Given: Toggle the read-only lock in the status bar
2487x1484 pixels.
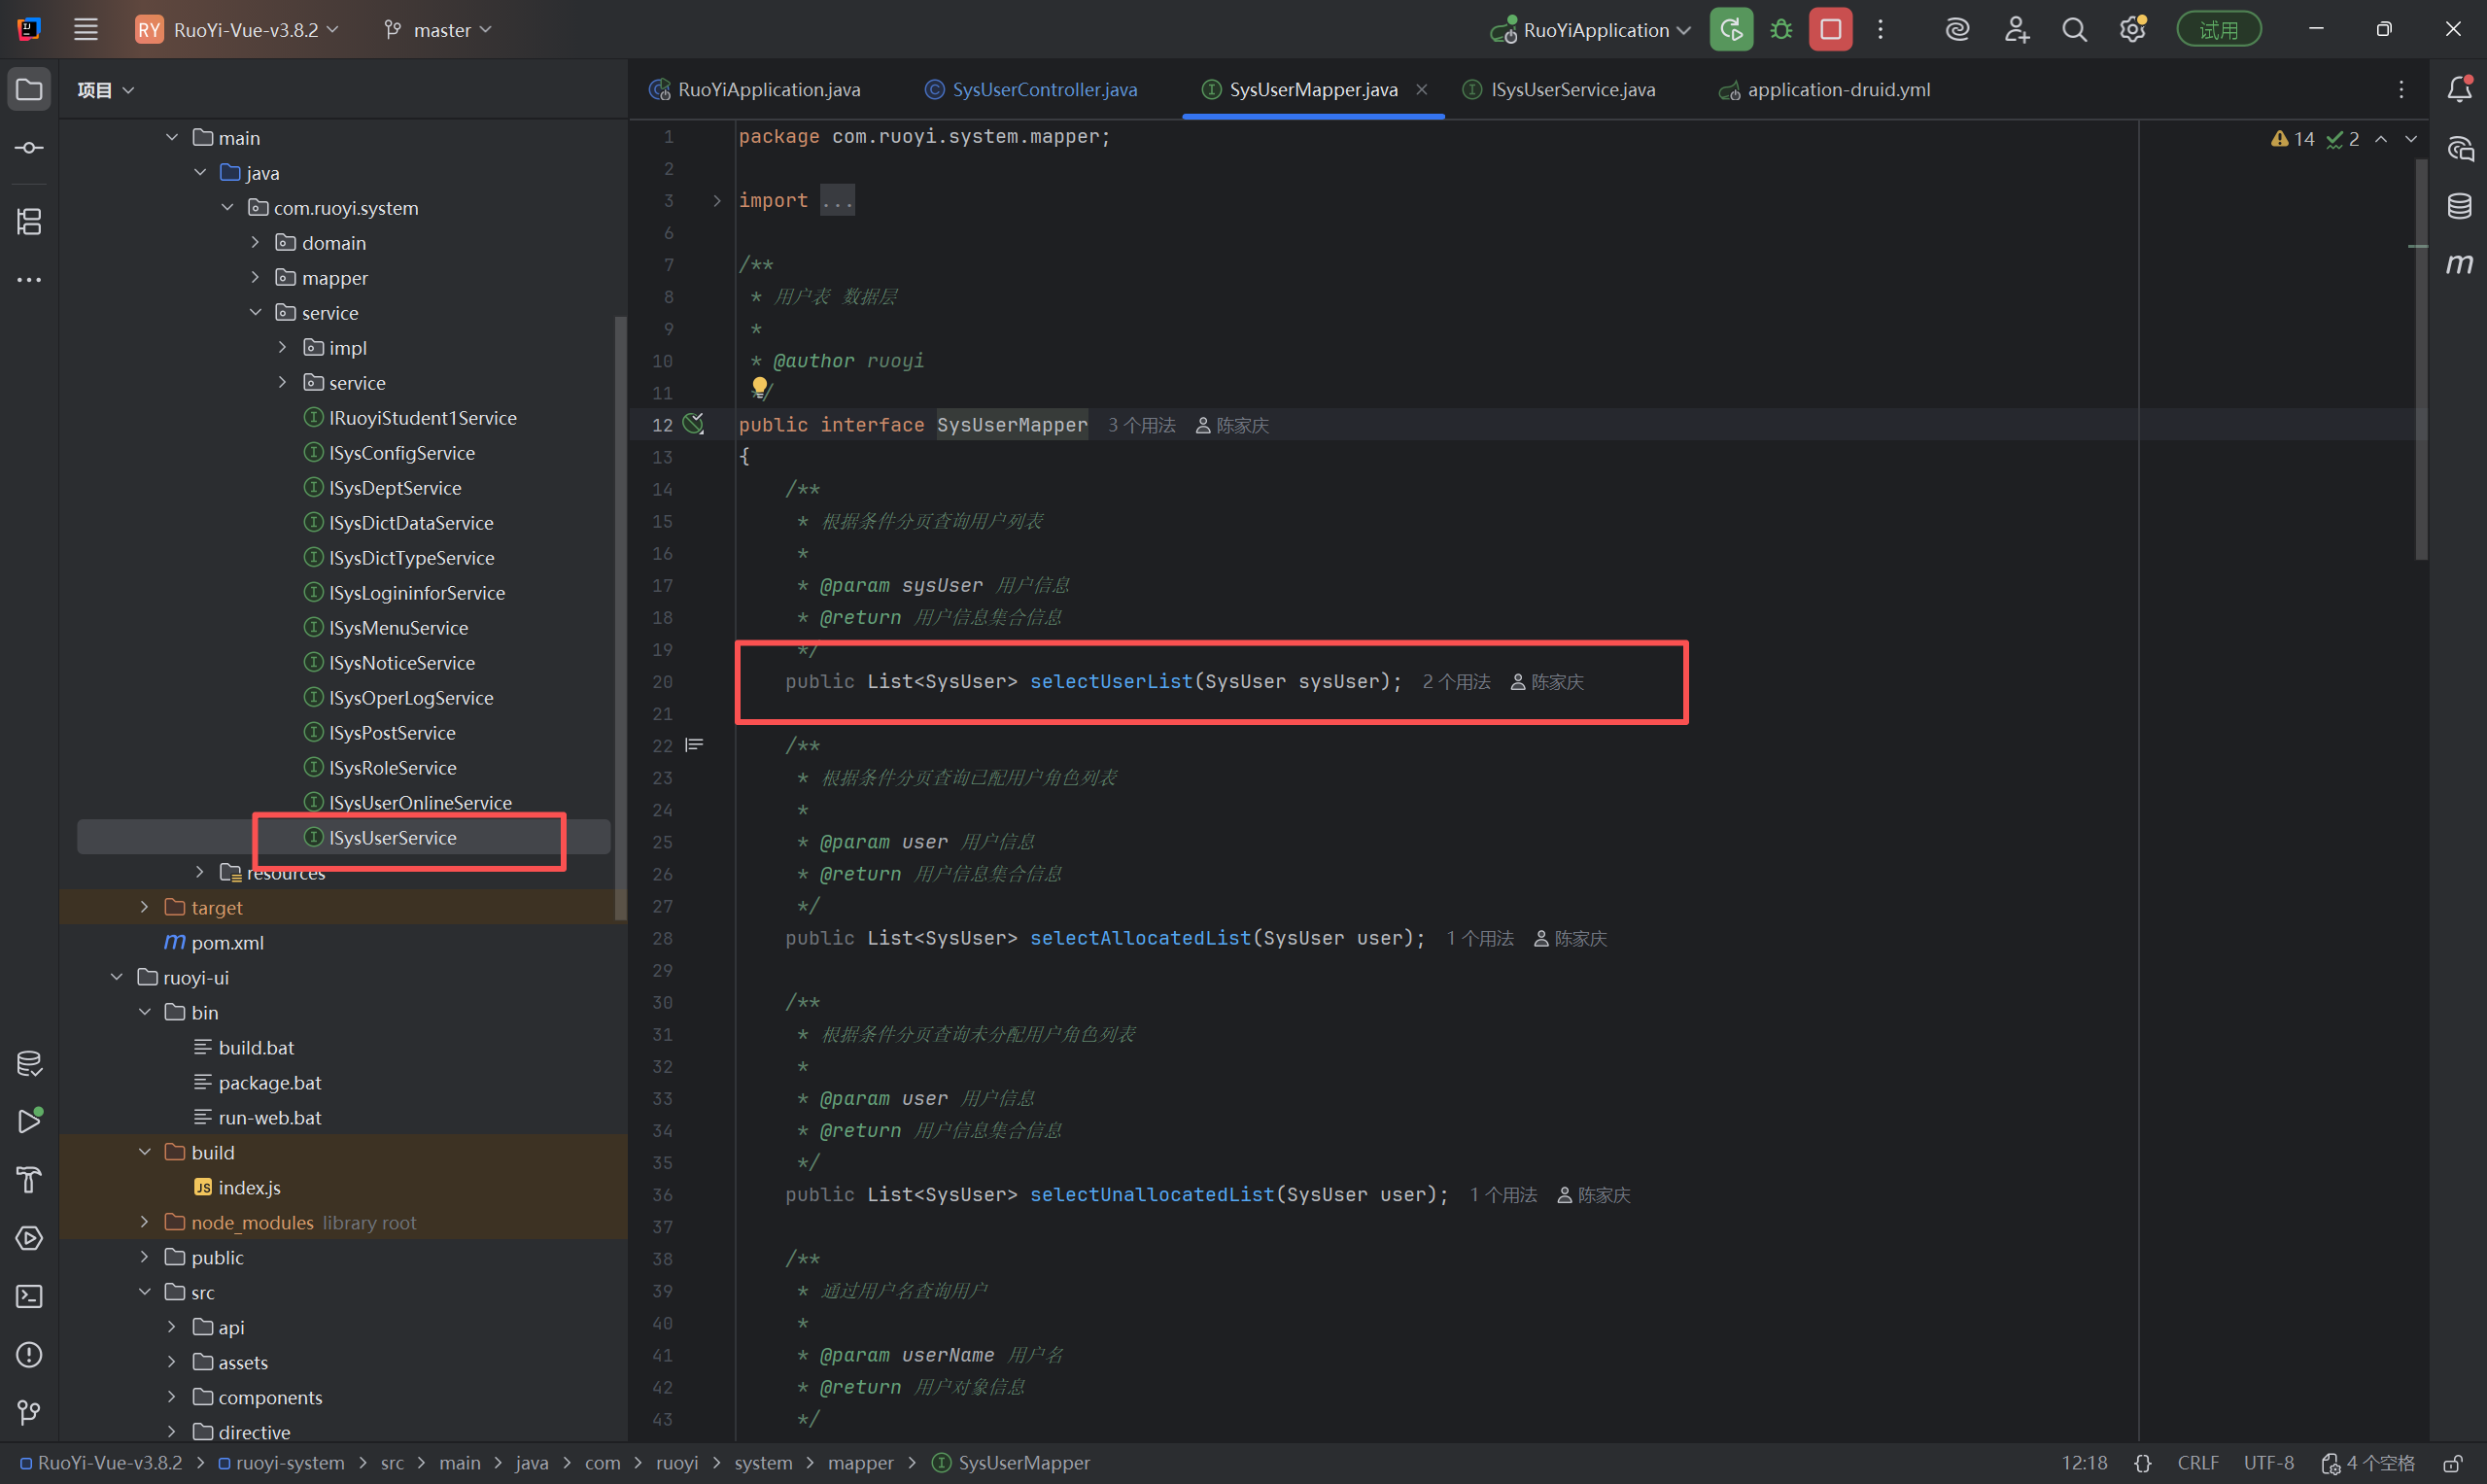Looking at the screenshot, I should pos(2452,1463).
